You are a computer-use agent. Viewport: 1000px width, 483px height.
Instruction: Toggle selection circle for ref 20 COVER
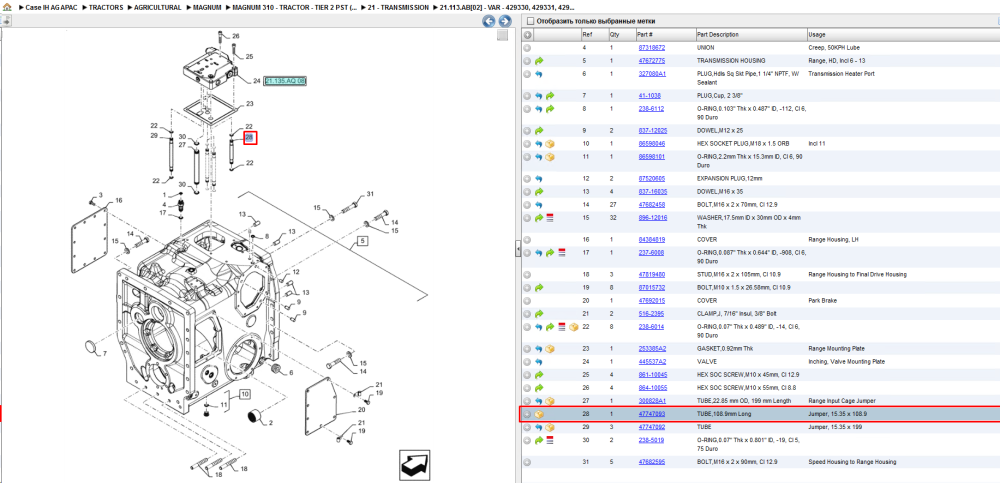[527, 301]
